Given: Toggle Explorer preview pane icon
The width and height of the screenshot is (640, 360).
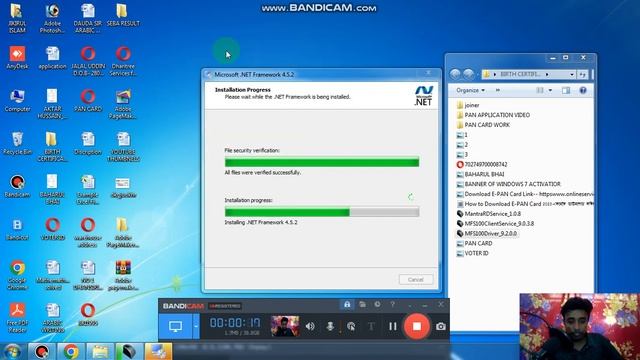Looking at the screenshot, I should pyautogui.click(x=566, y=90).
